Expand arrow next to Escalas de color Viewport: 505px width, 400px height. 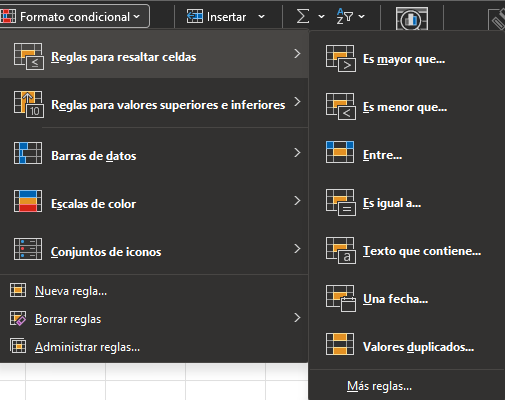coord(297,201)
